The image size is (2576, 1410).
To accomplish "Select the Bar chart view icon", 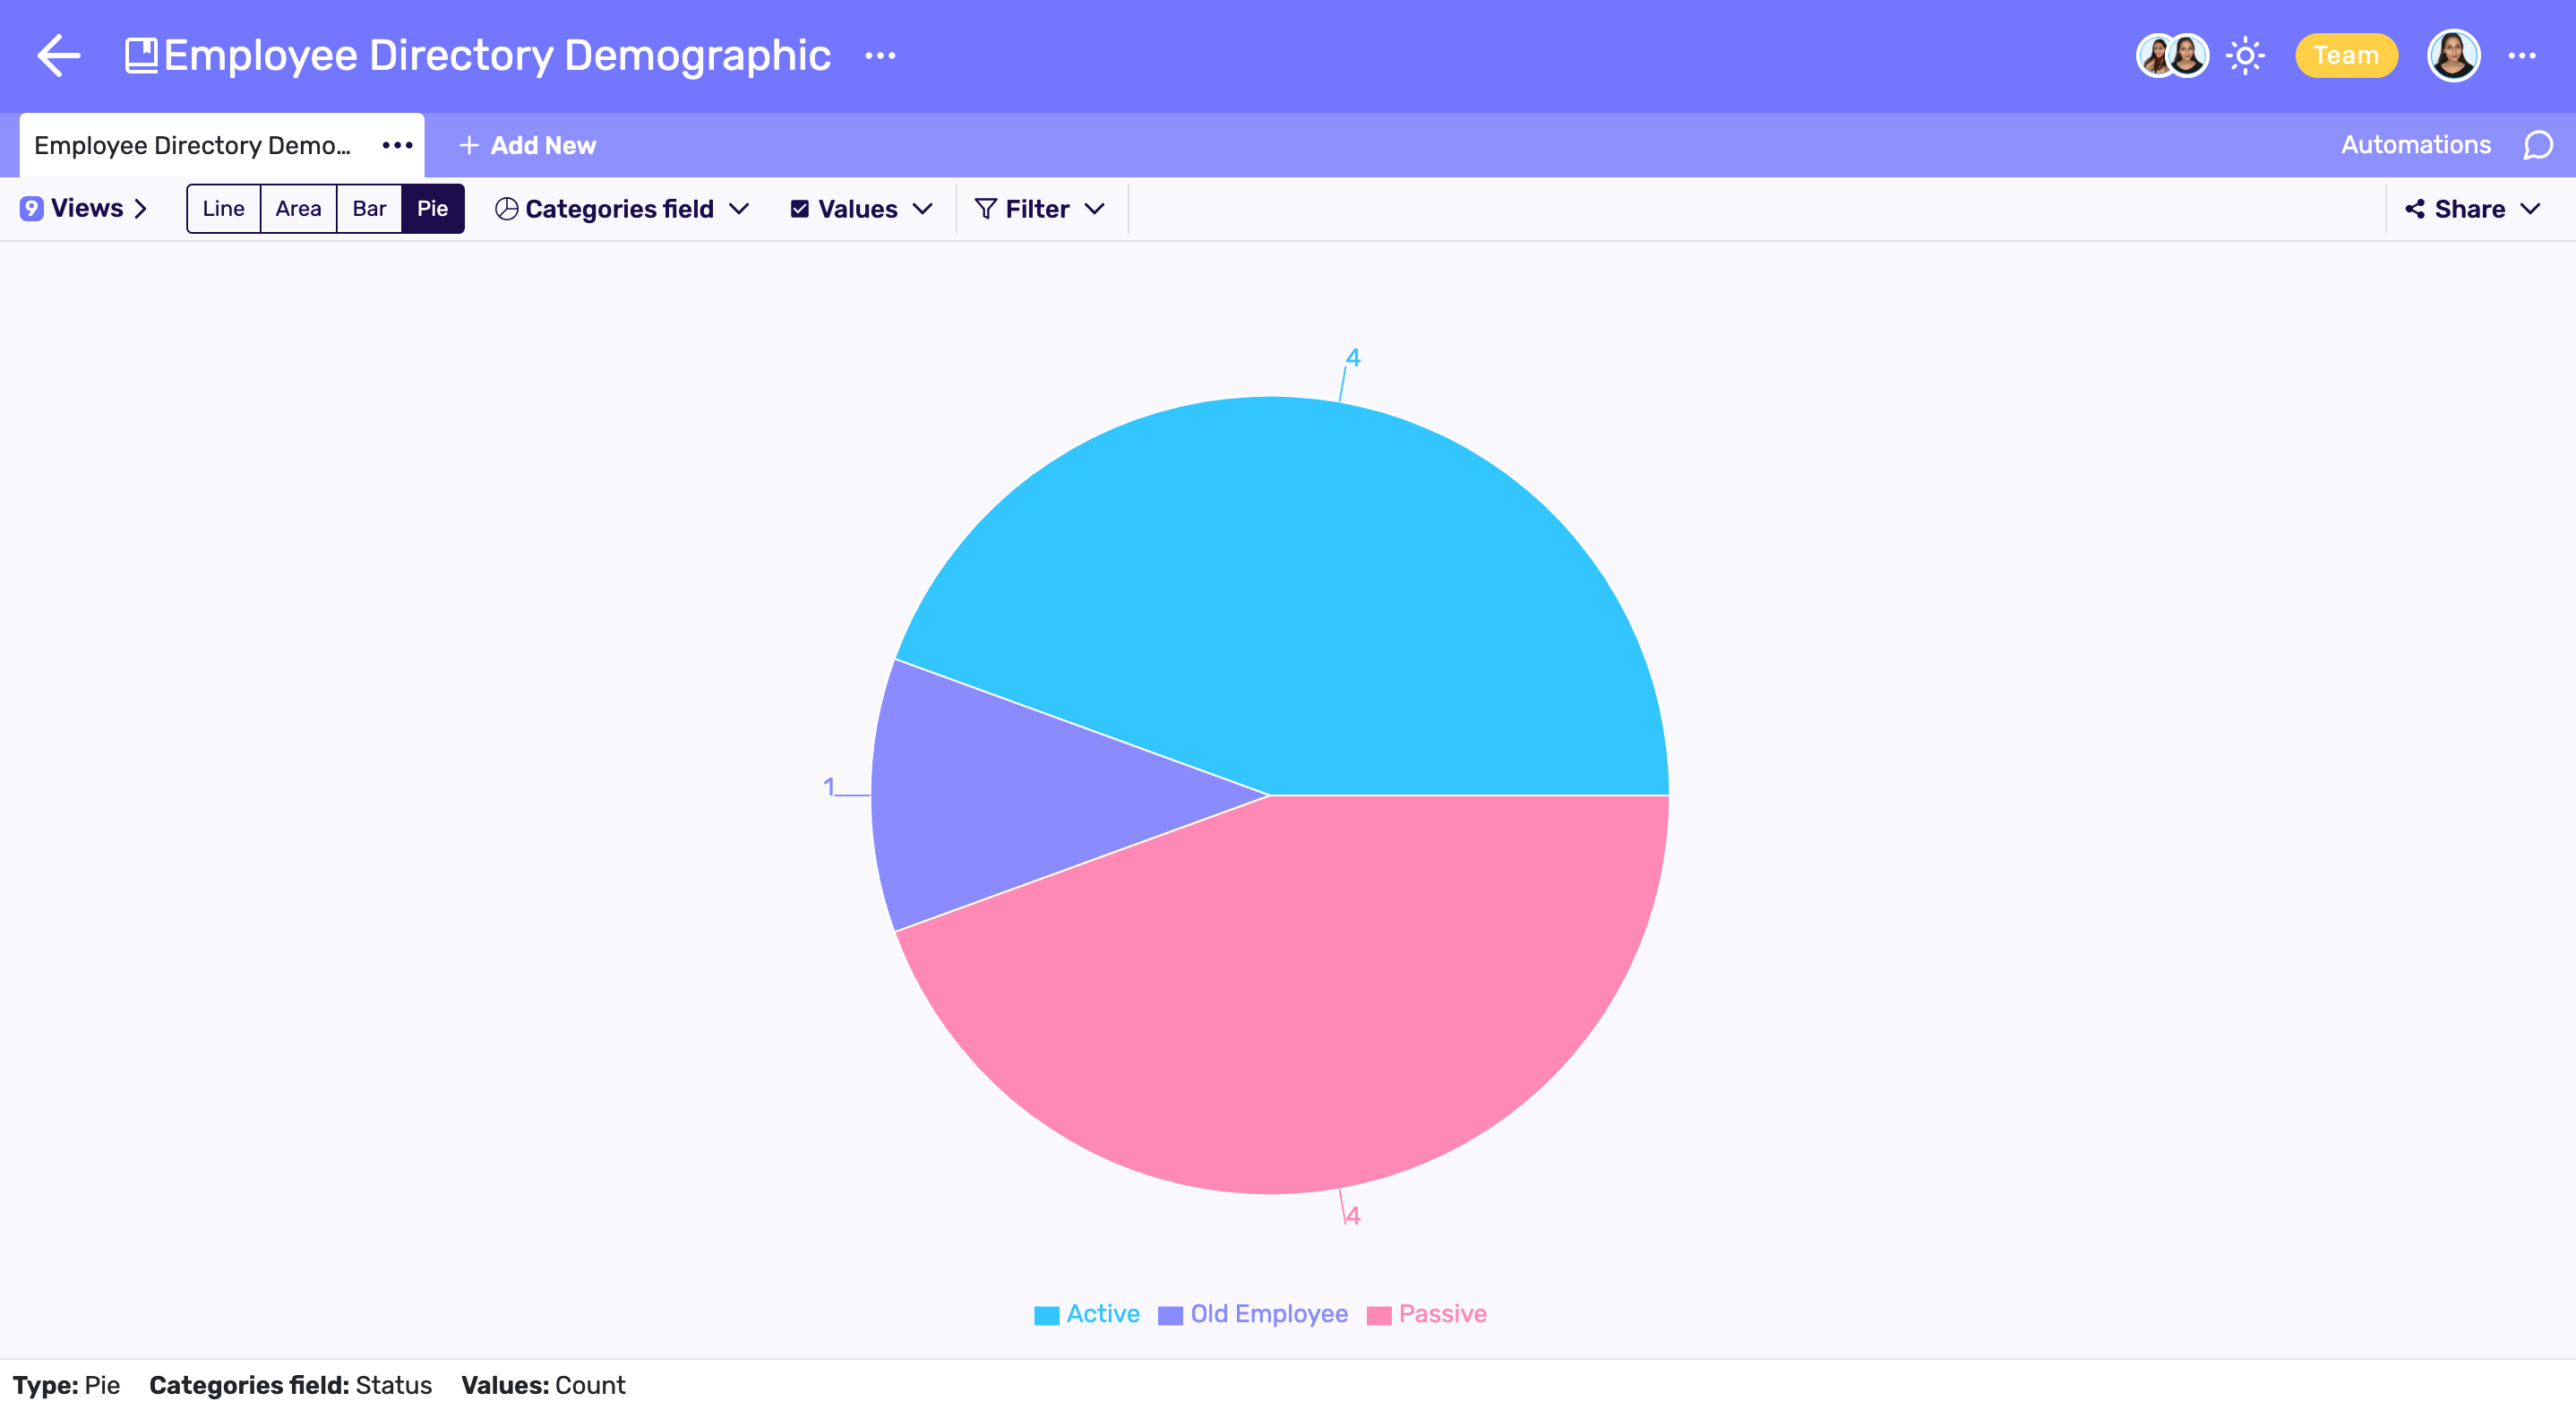I will click(x=366, y=207).
